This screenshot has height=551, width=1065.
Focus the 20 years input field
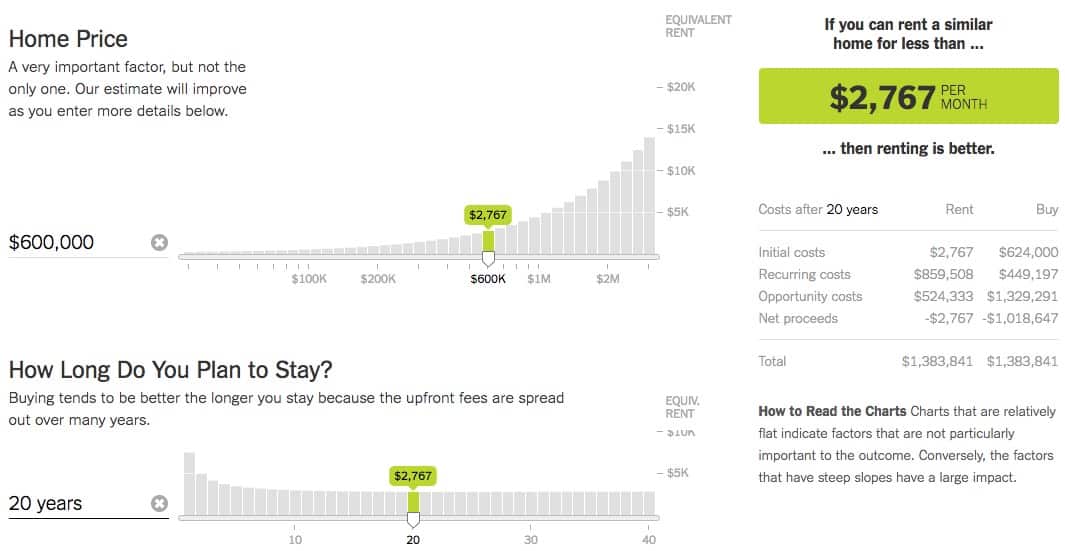[x=75, y=503]
